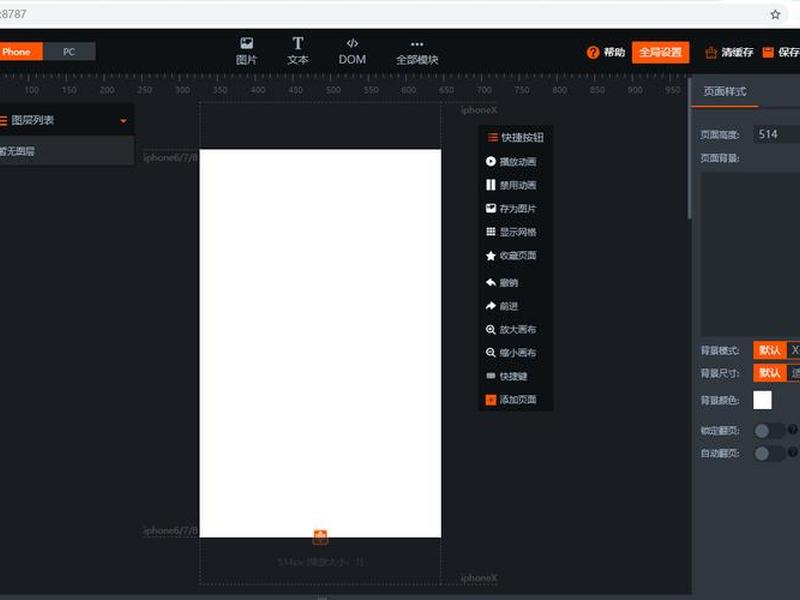Show grid using 显示网格 icon
800x600 pixels.
[511, 232]
